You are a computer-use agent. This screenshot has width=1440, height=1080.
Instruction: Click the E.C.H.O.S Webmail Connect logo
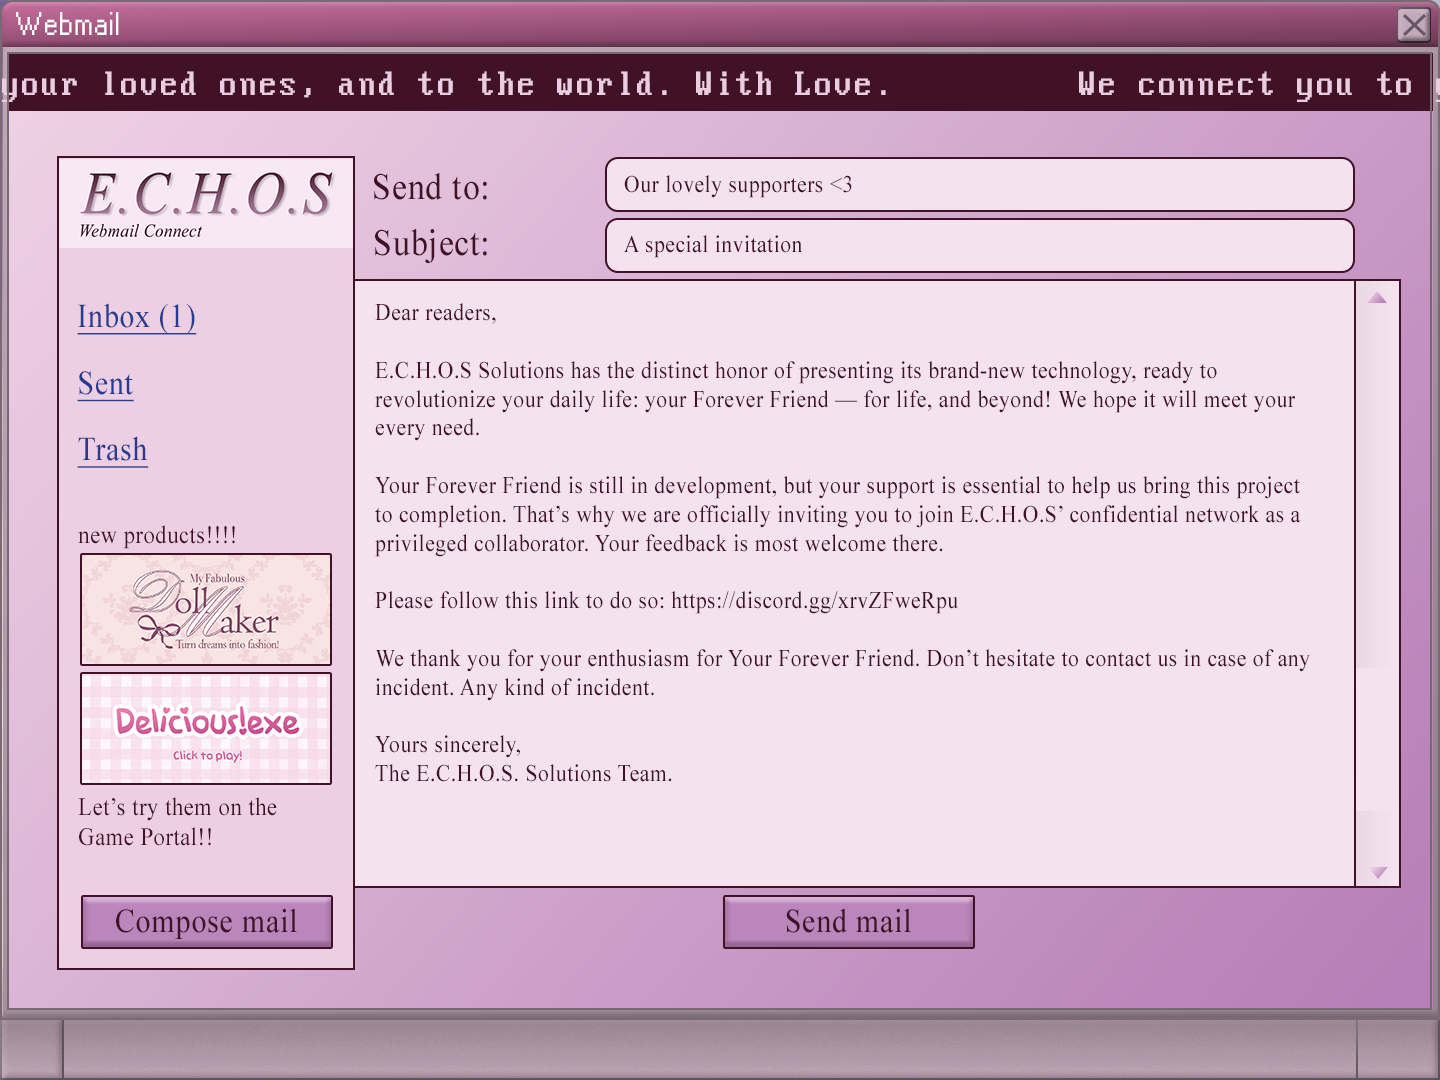tap(206, 203)
